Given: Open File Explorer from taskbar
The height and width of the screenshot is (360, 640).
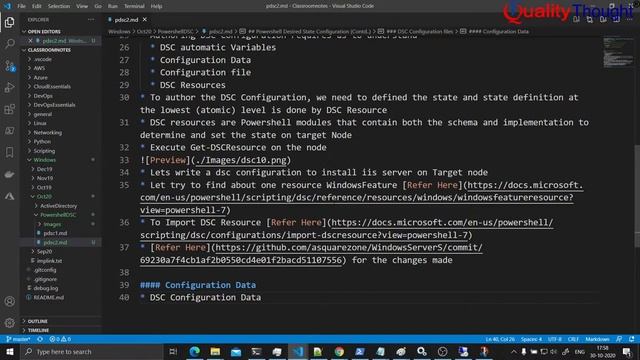Looking at the screenshot, I should point(215,351).
